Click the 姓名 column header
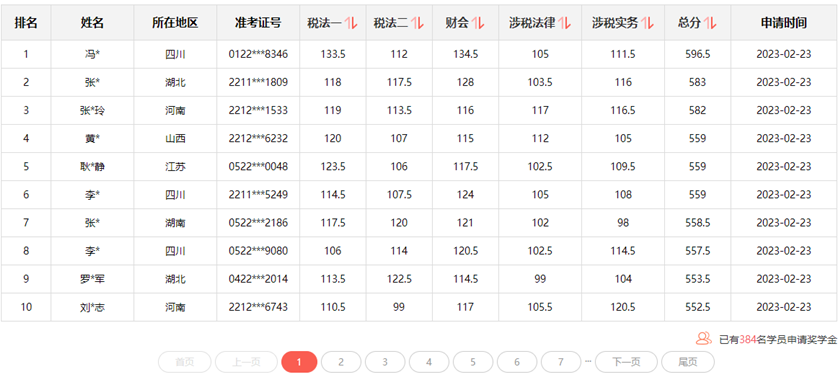840x374 pixels. click(x=92, y=23)
